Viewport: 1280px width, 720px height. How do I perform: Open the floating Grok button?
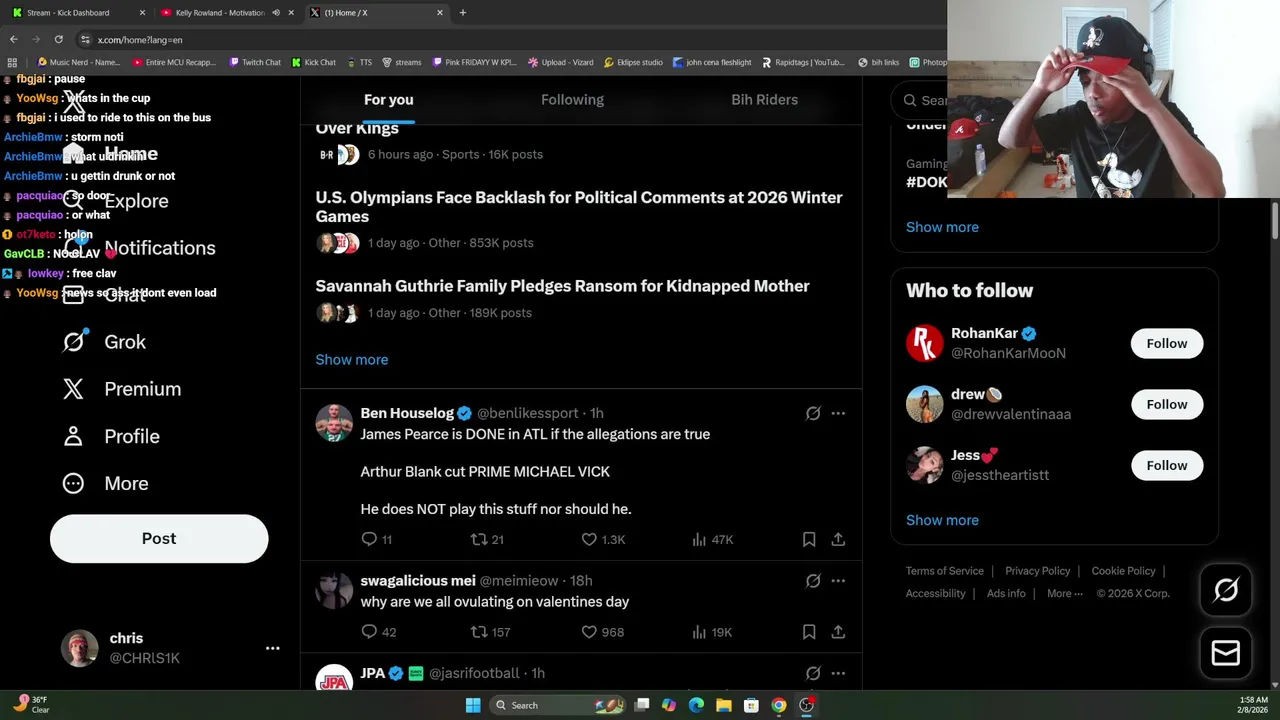[x=1226, y=590]
